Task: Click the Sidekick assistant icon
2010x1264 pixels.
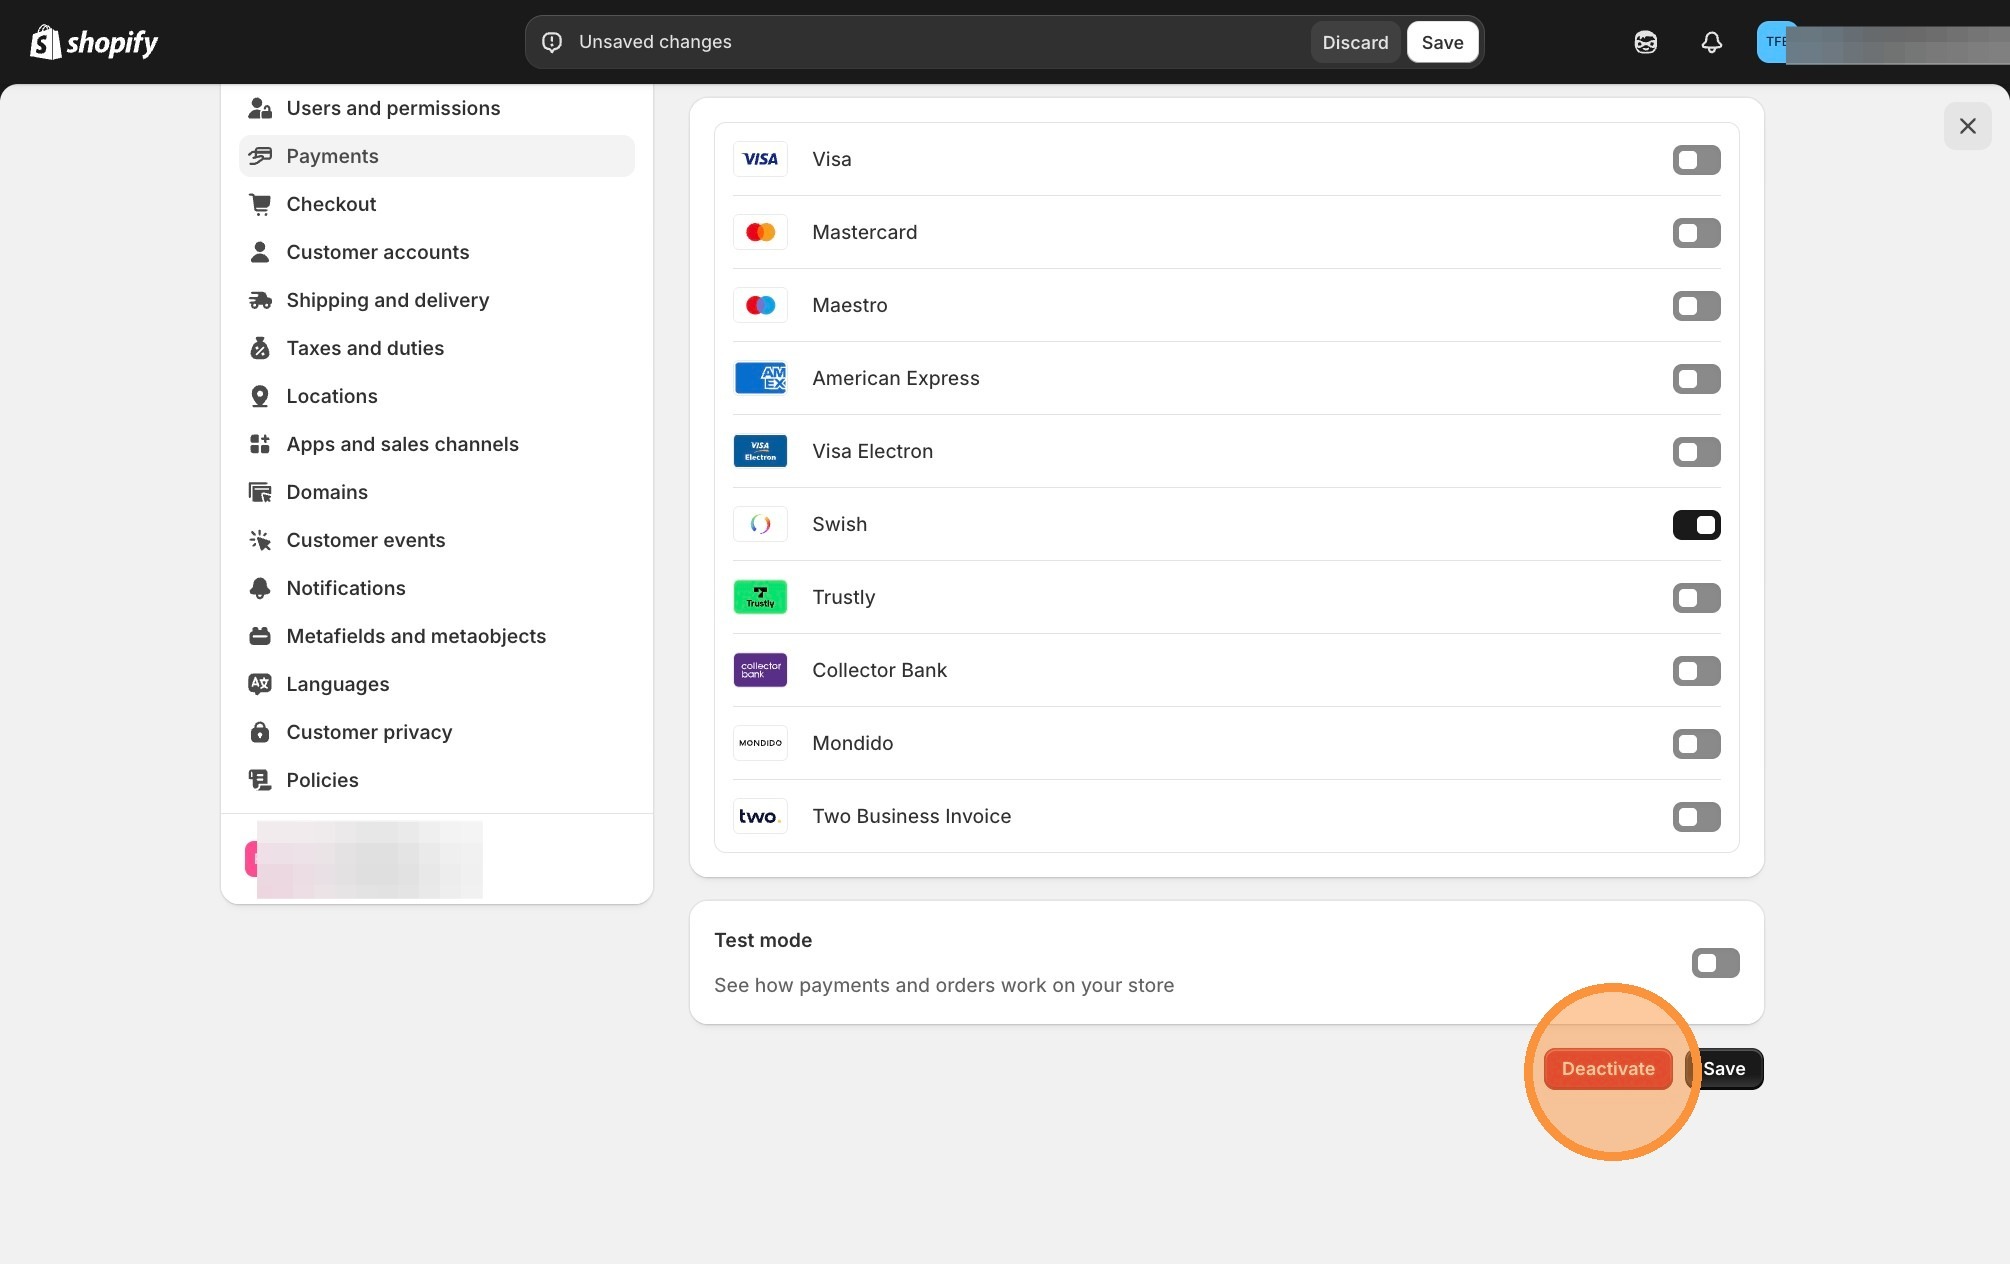Action: tap(1645, 42)
